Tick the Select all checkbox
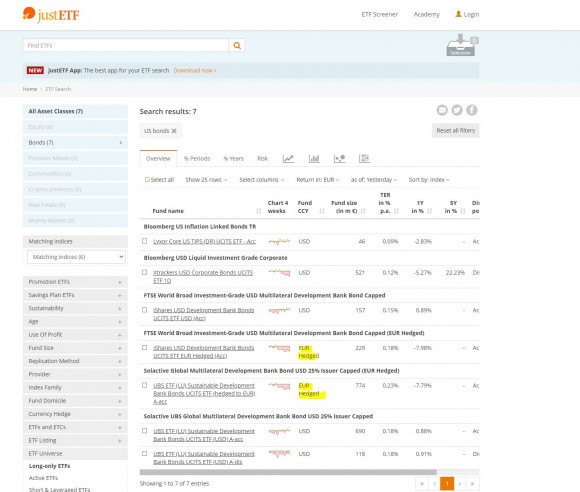Image resolution: width=580 pixels, height=492 pixels. point(147,180)
